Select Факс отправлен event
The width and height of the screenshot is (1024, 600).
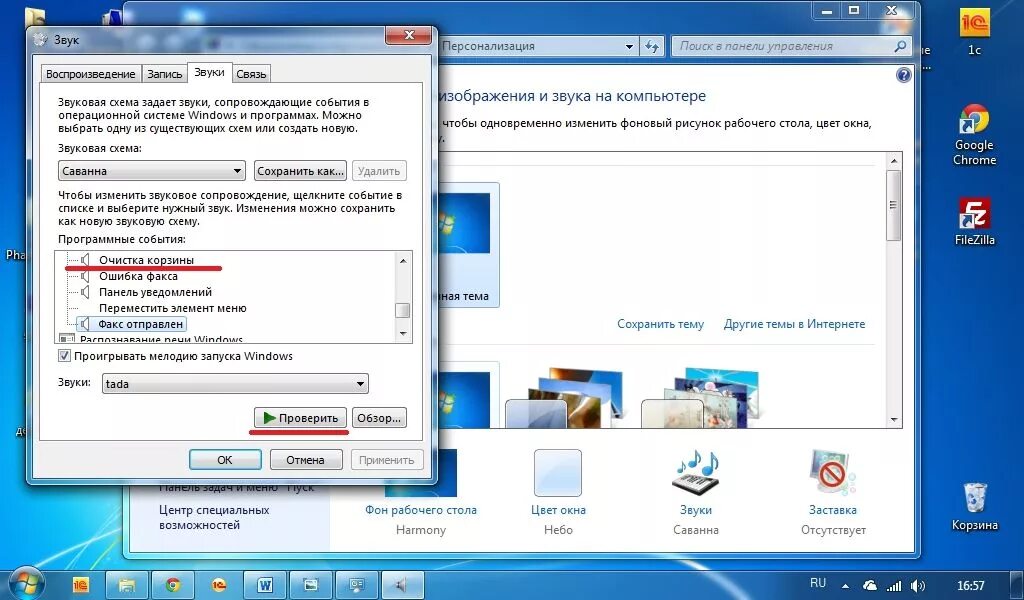coord(140,324)
